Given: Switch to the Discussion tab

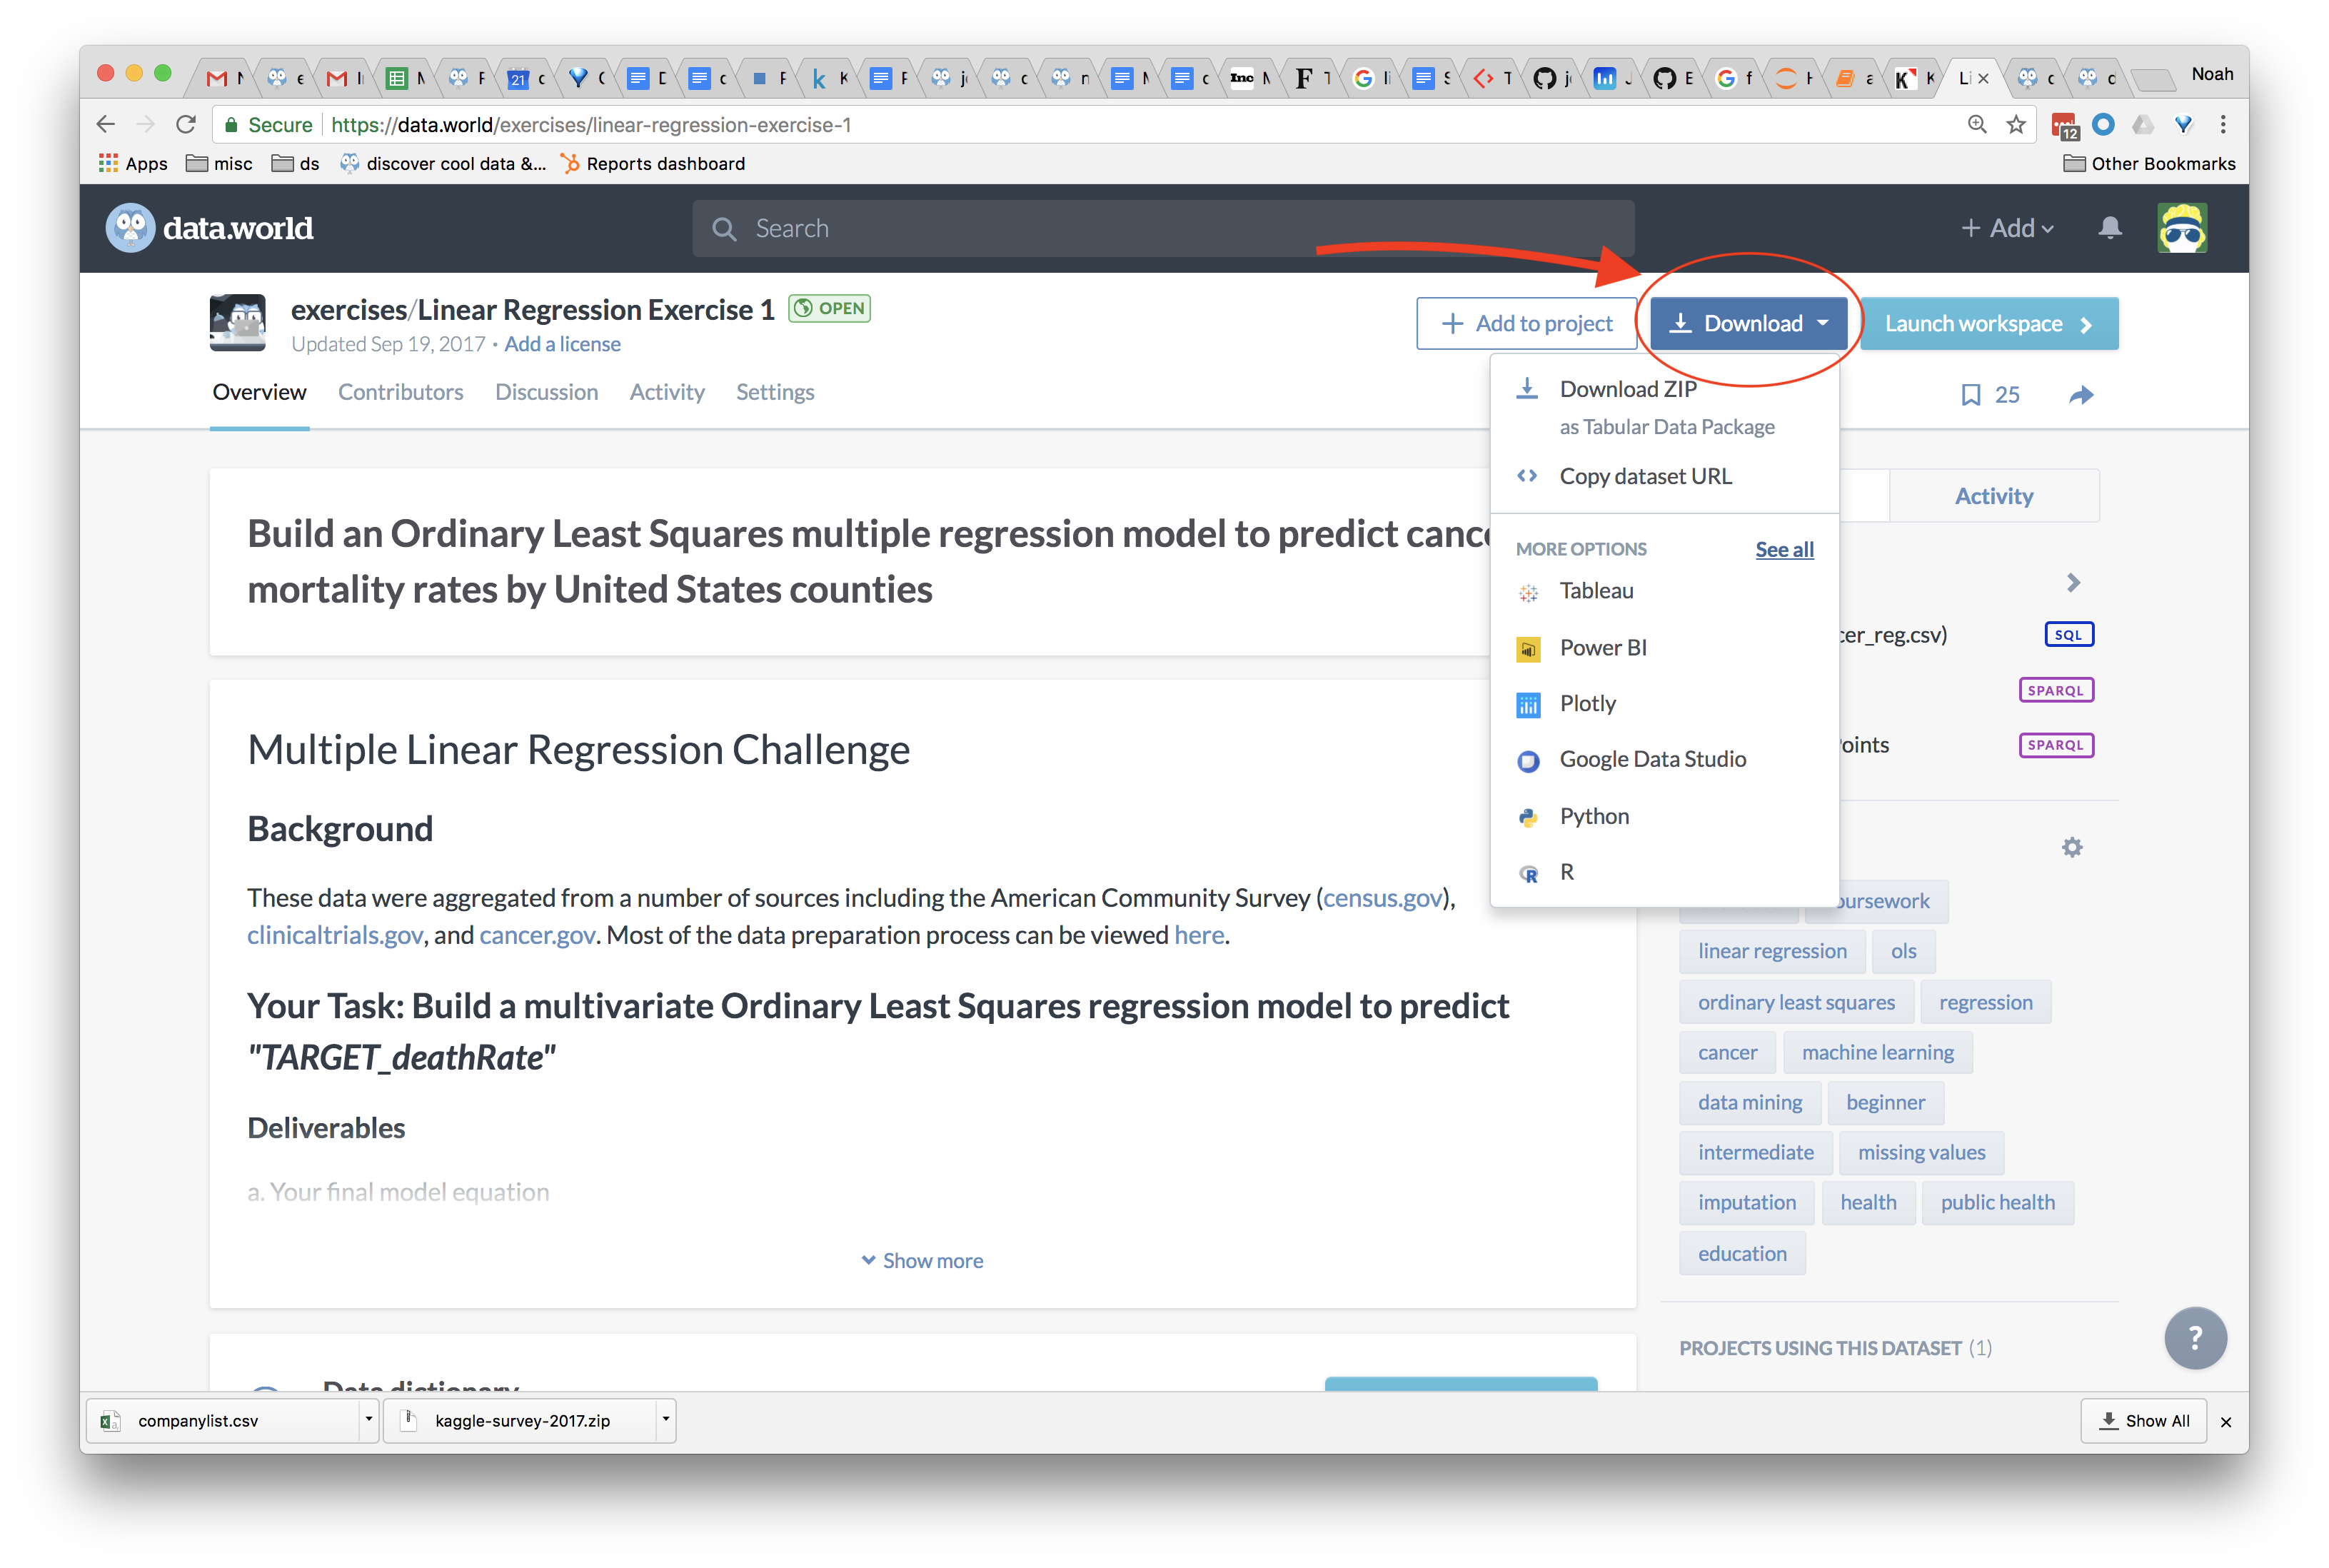Looking at the screenshot, I should (x=546, y=392).
